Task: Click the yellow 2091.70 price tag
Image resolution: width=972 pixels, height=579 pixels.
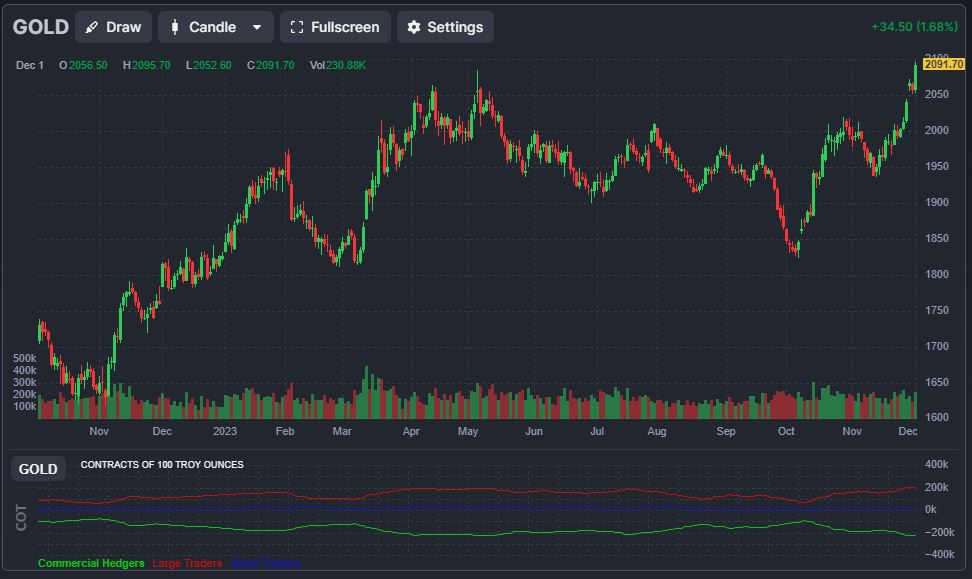Action: (943, 64)
